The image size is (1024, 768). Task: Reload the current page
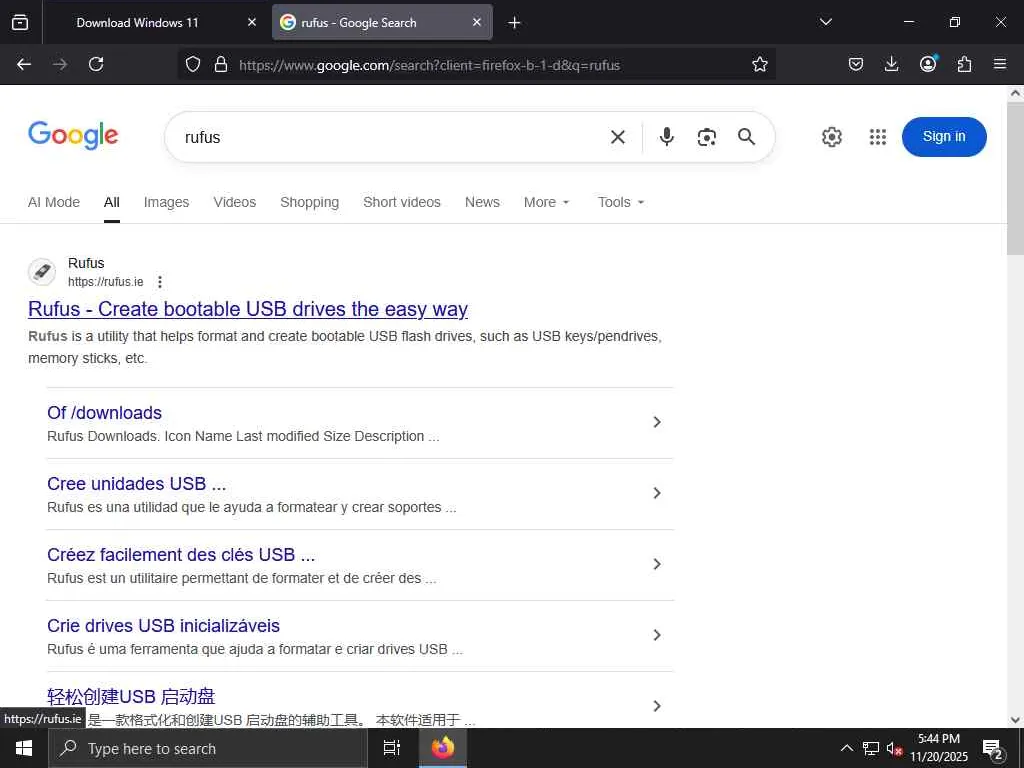(96, 64)
